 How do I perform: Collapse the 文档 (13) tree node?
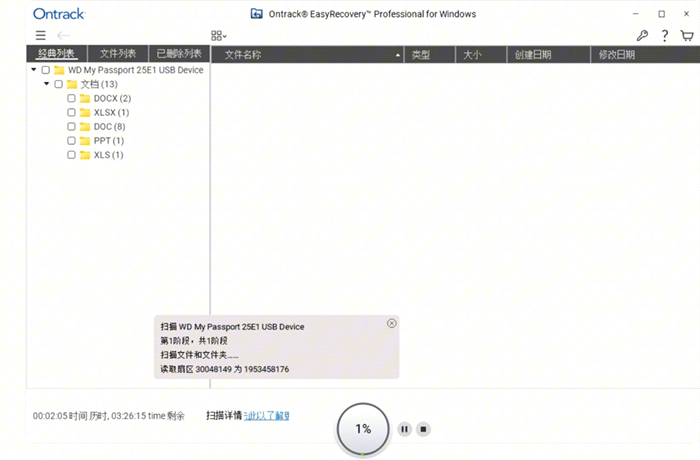pyautogui.click(x=46, y=84)
